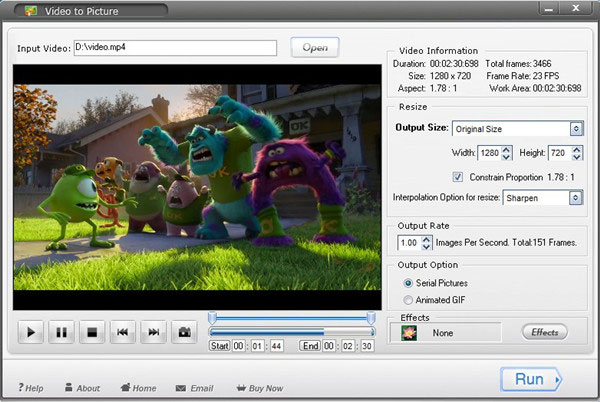This screenshot has height=402, width=600.
Task: Open Help via the question mark
Action: pyautogui.click(x=30, y=388)
